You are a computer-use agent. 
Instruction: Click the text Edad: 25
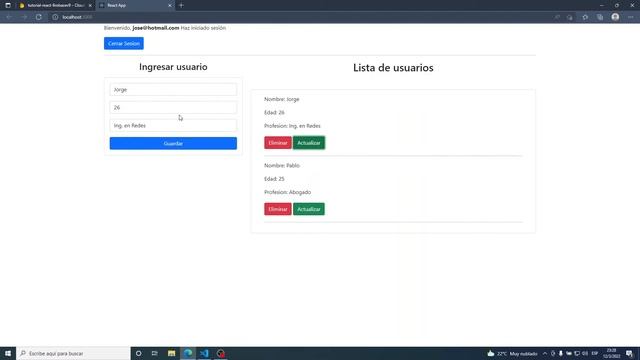click(x=274, y=179)
